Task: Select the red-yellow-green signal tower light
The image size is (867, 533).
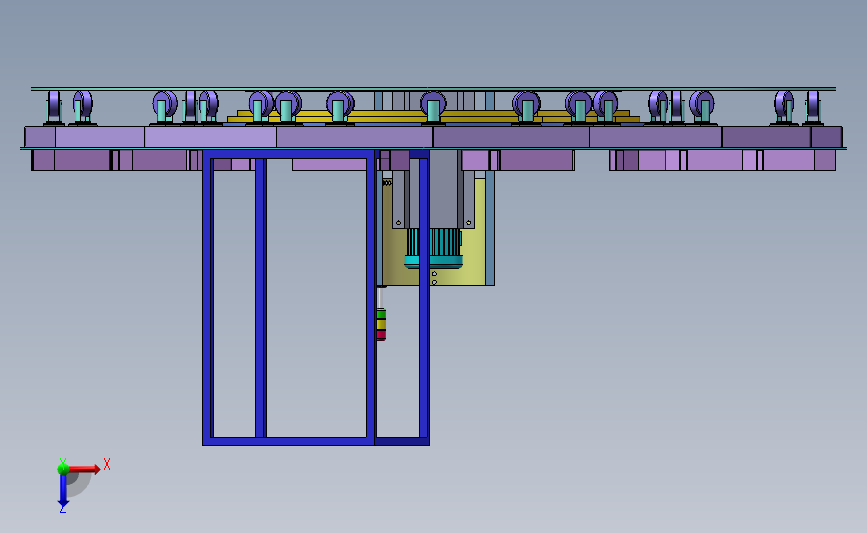Action: [381, 324]
